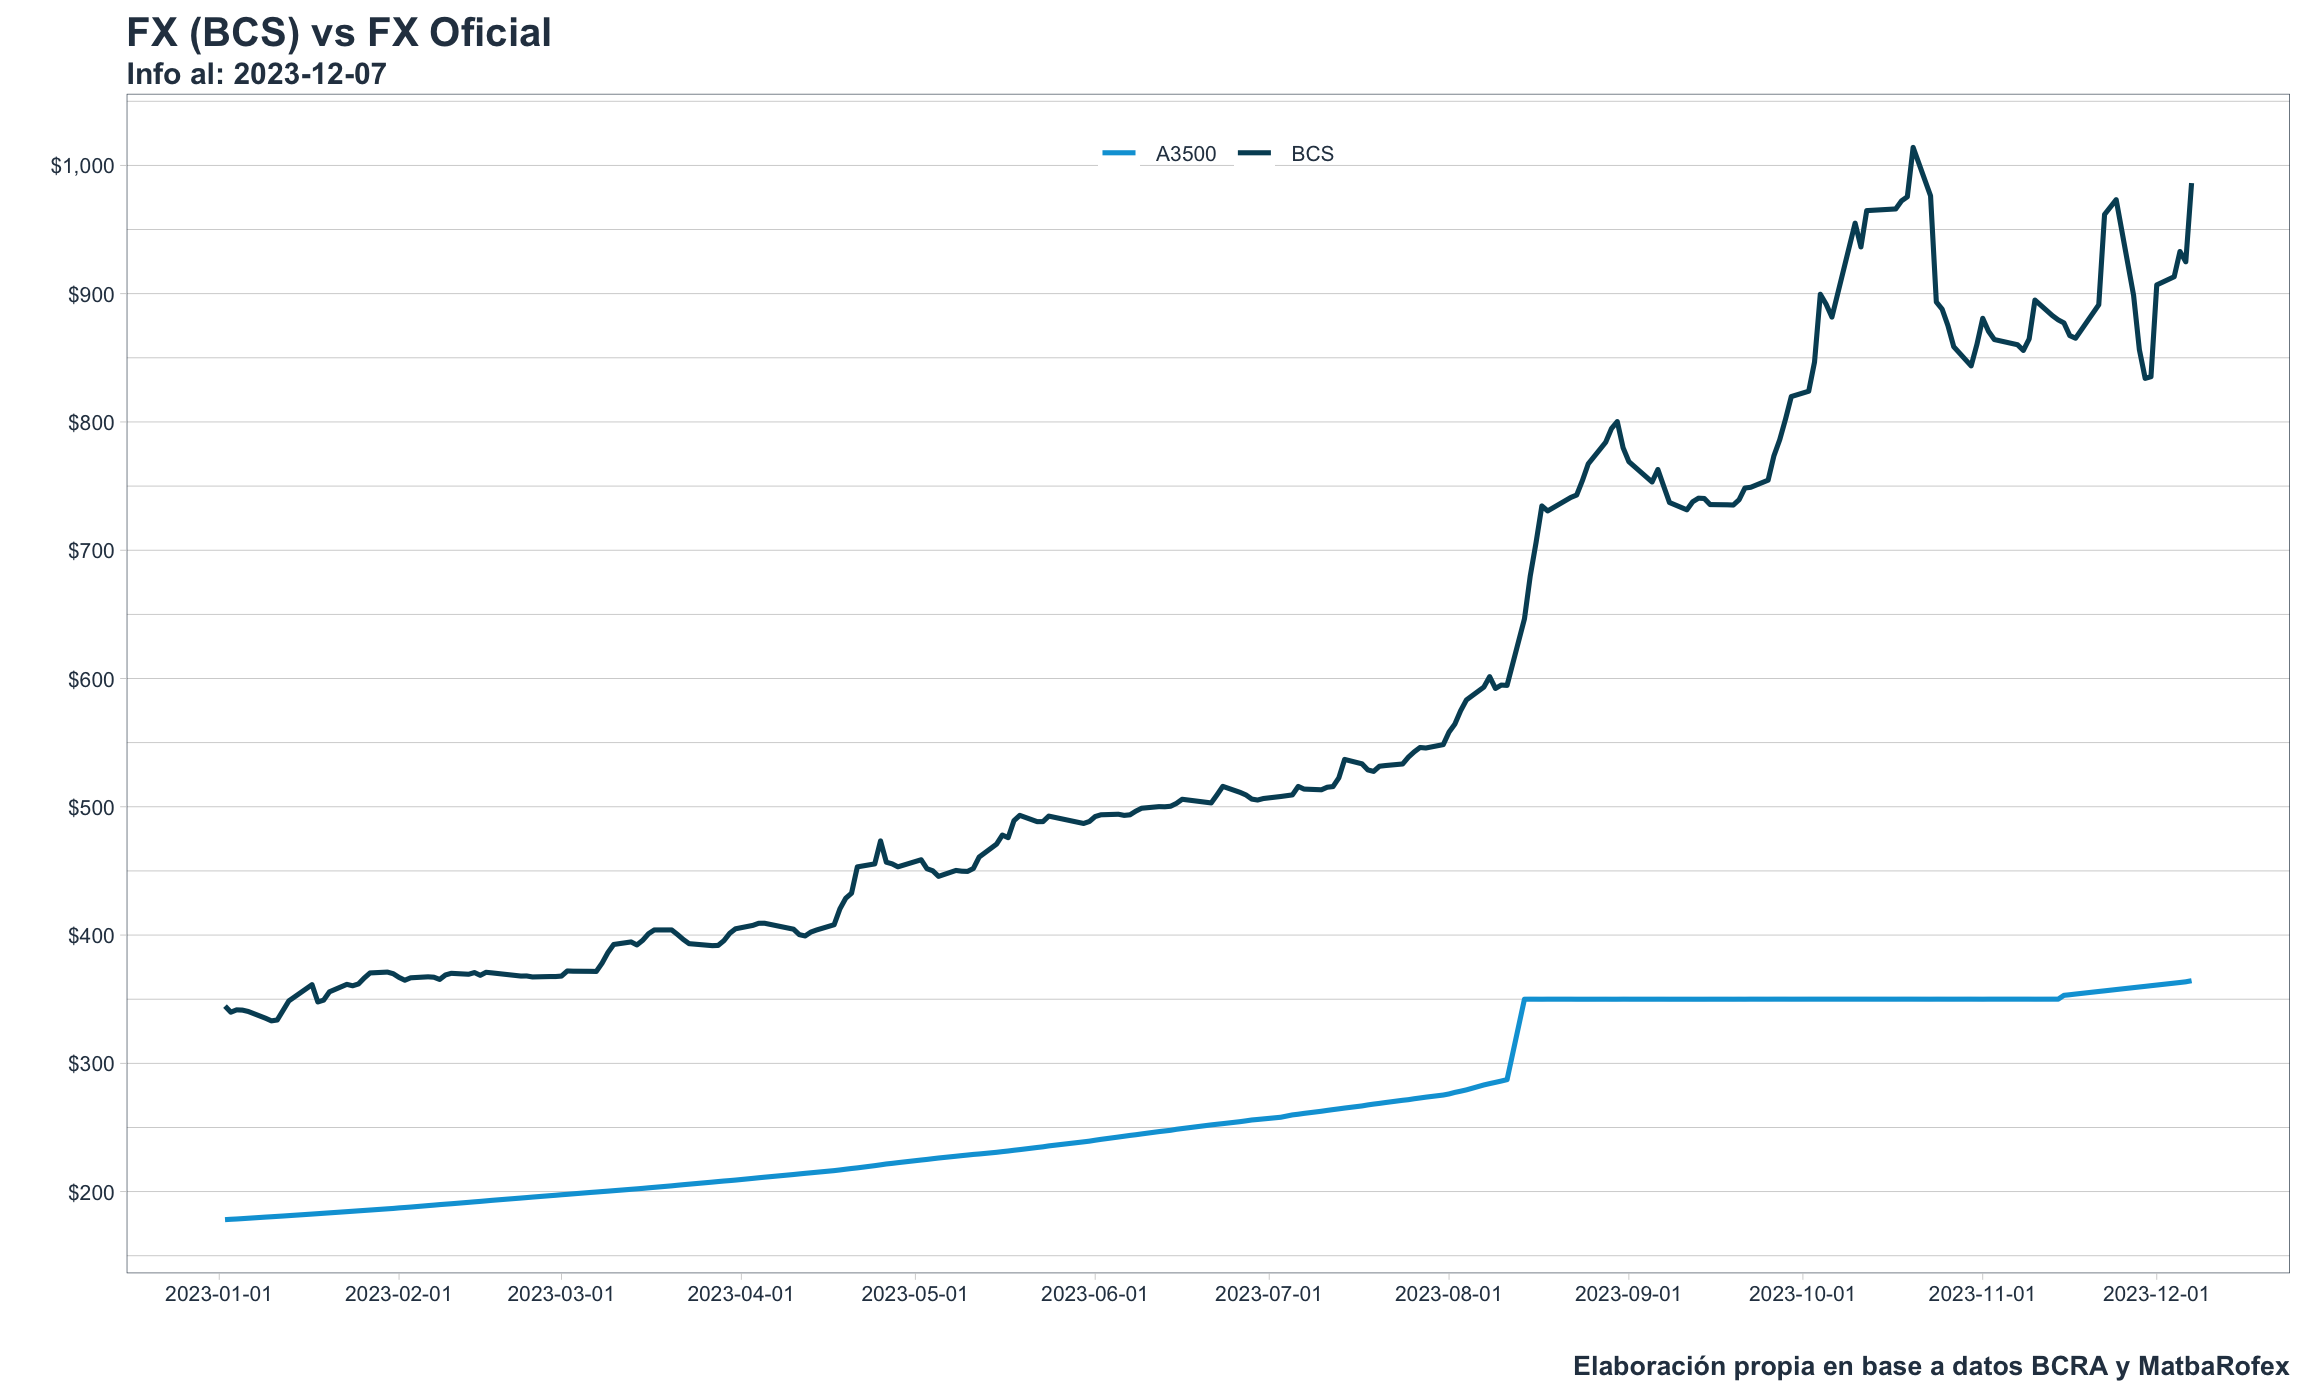
Task: Click the BCS legend line swatch
Action: (1254, 154)
